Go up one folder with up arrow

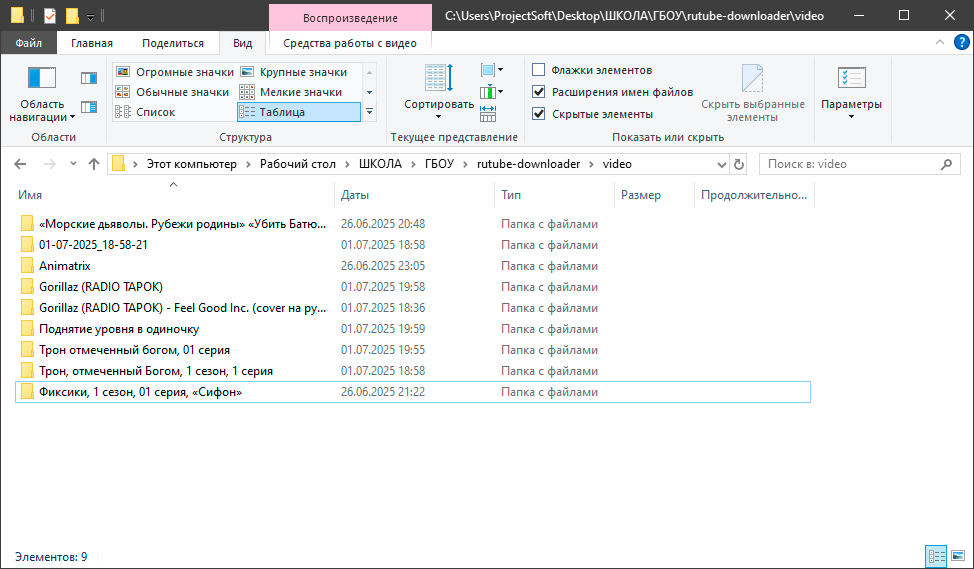(x=94, y=164)
